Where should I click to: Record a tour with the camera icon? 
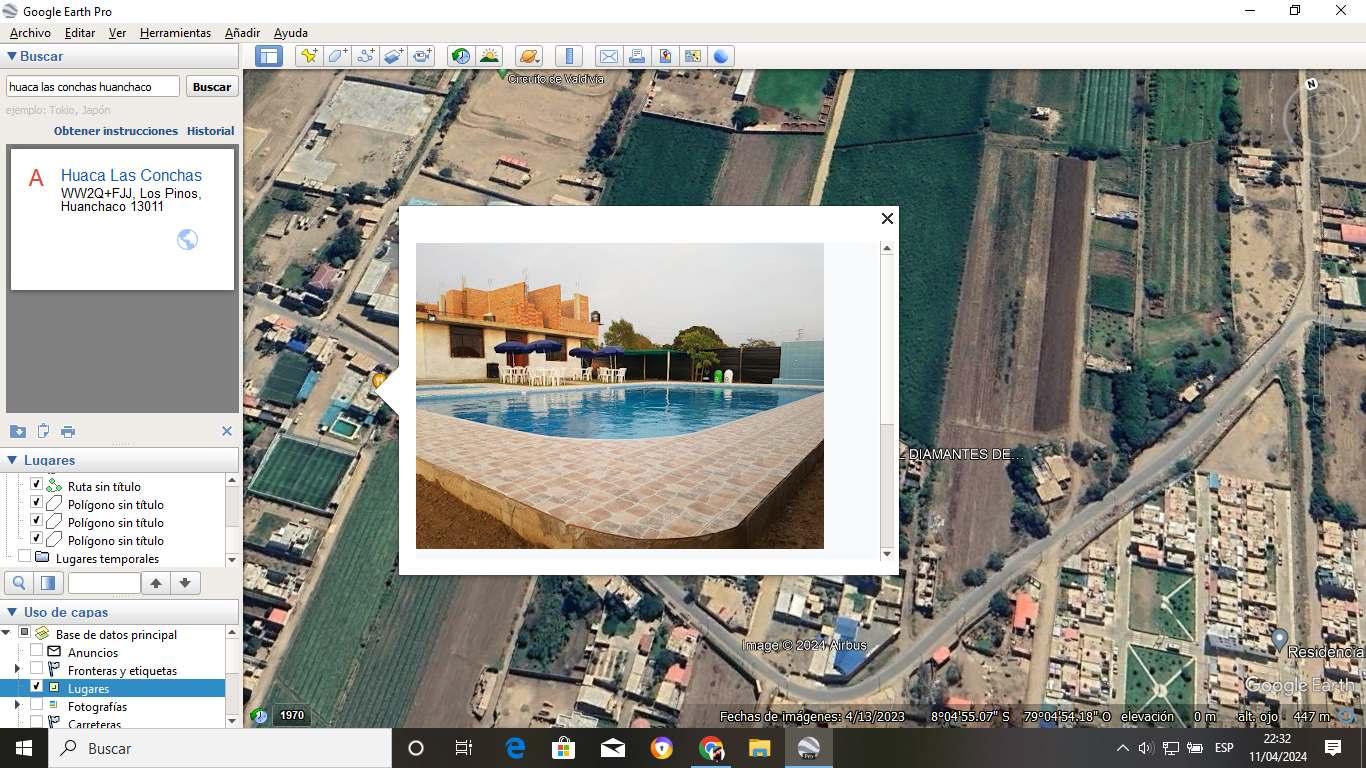[x=422, y=56]
